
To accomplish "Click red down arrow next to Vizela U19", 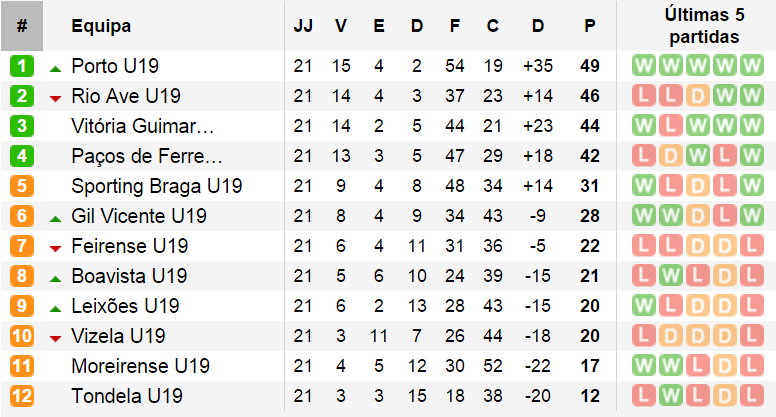I will click(x=55, y=338).
